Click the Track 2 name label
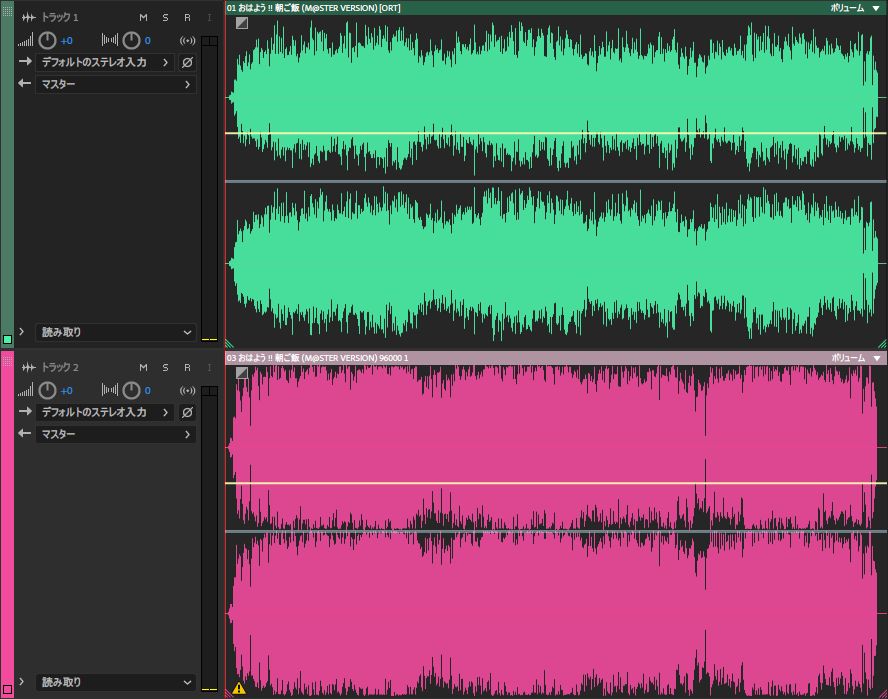Image resolution: width=888 pixels, height=699 pixels. tap(59, 368)
